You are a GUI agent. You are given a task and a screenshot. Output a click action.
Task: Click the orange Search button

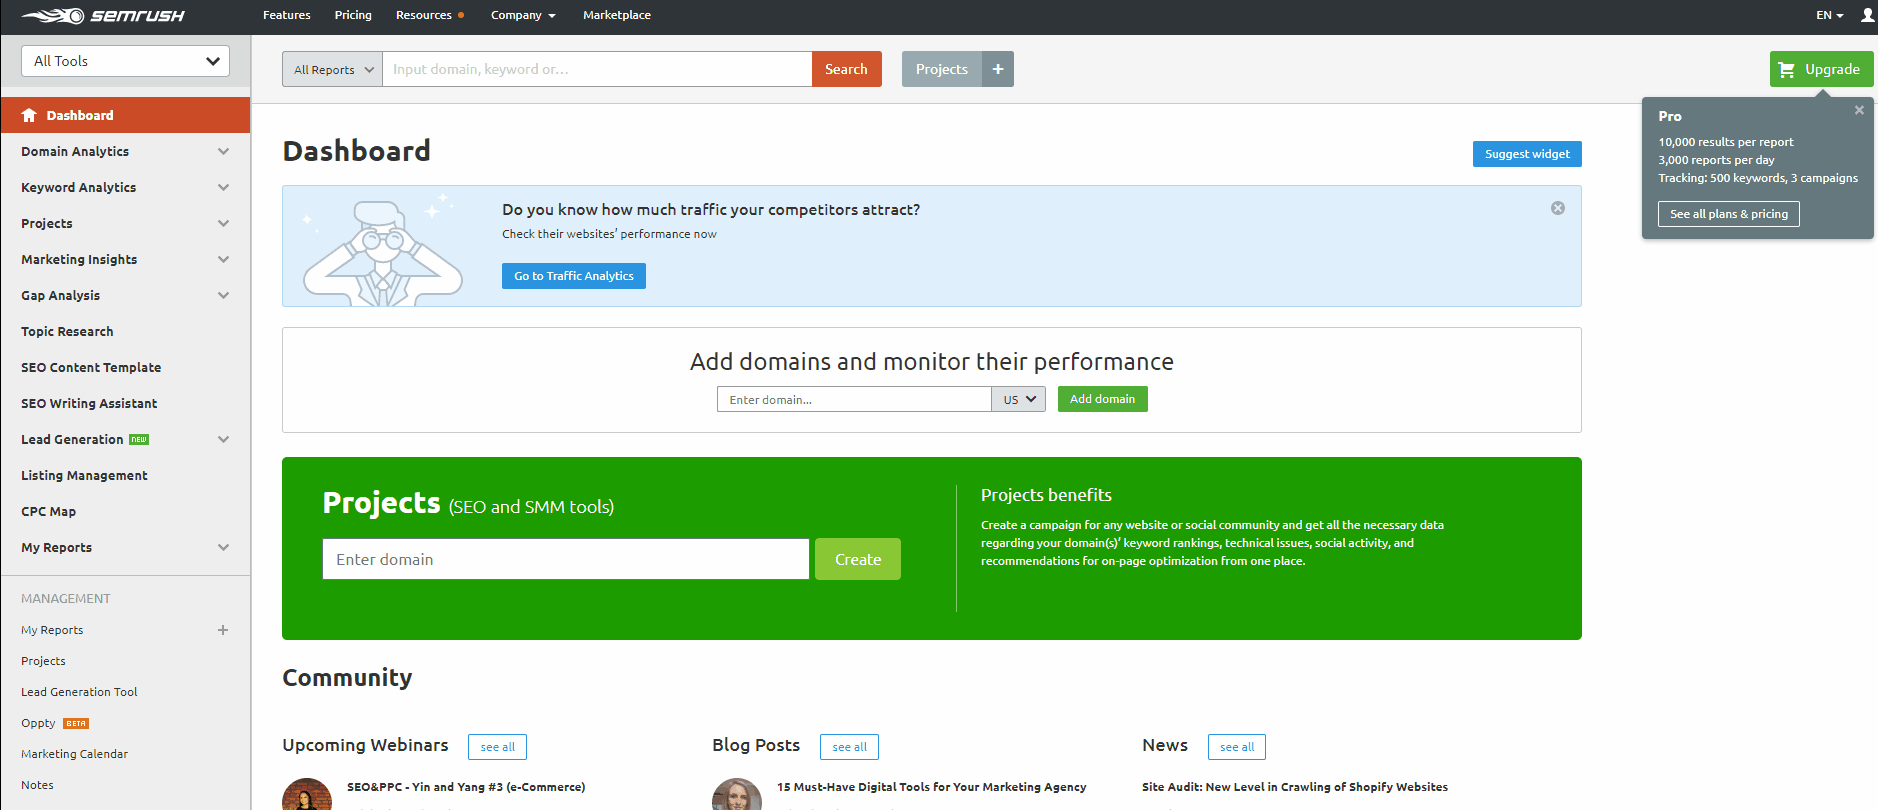tap(846, 69)
